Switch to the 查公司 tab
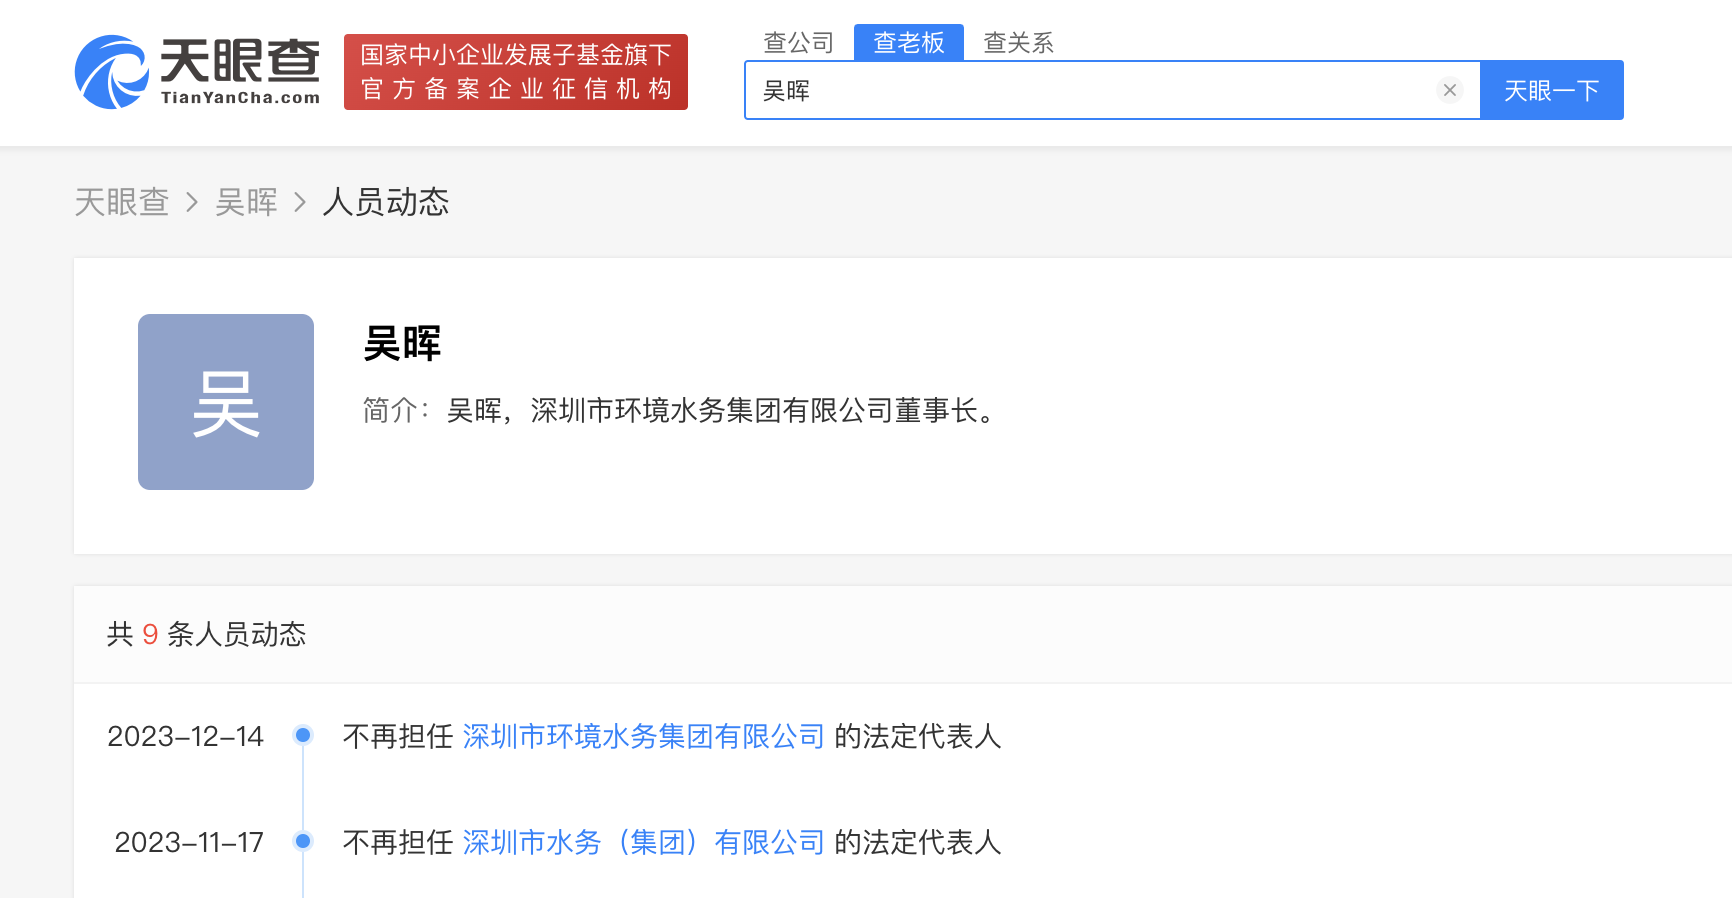The image size is (1732, 898). [x=798, y=42]
